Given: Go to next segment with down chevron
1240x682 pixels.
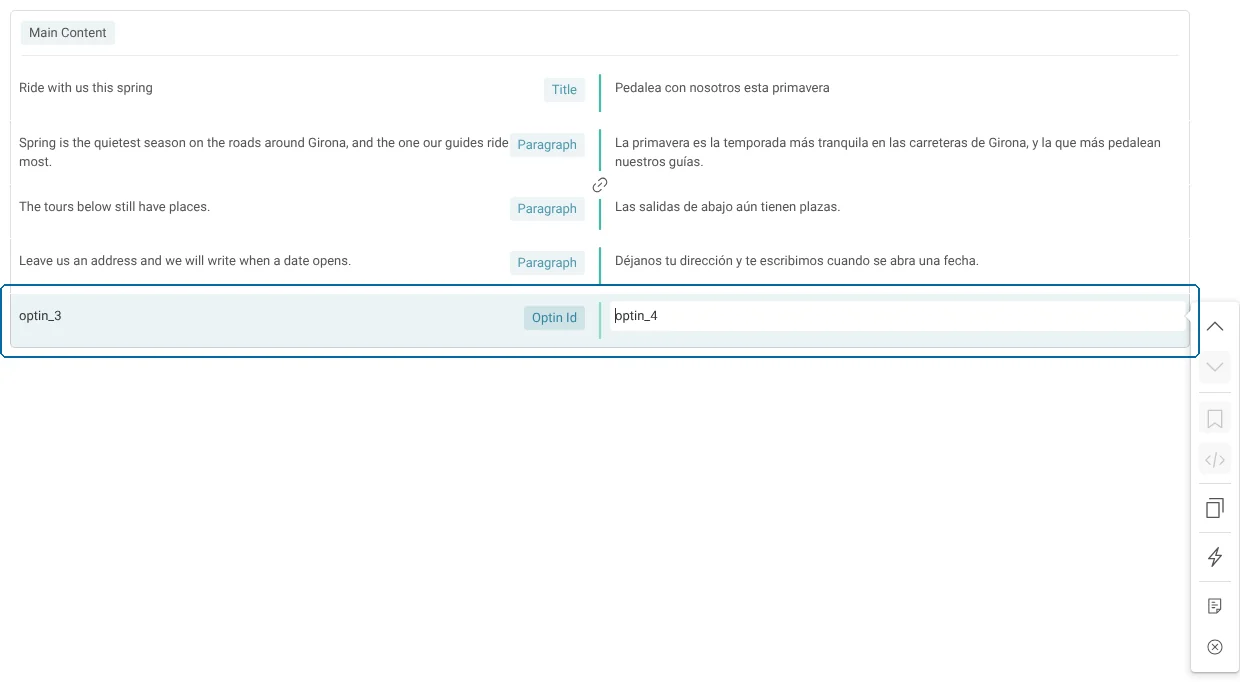Looking at the screenshot, I should 1215,367.
